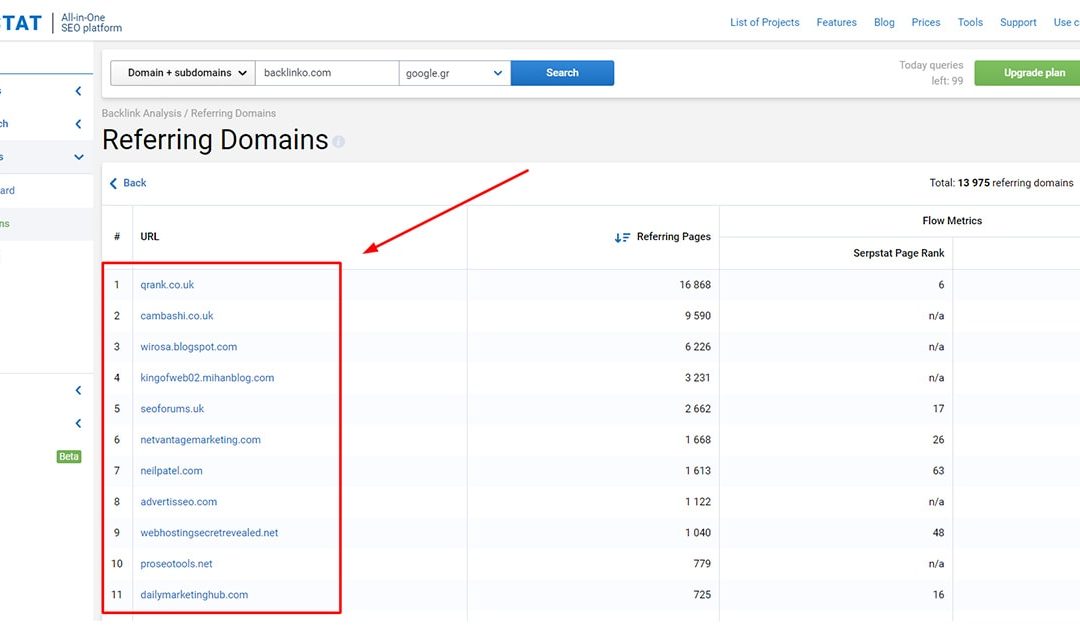Click the Beta badge in the sidebar
1080x626 pixels.
69,457
